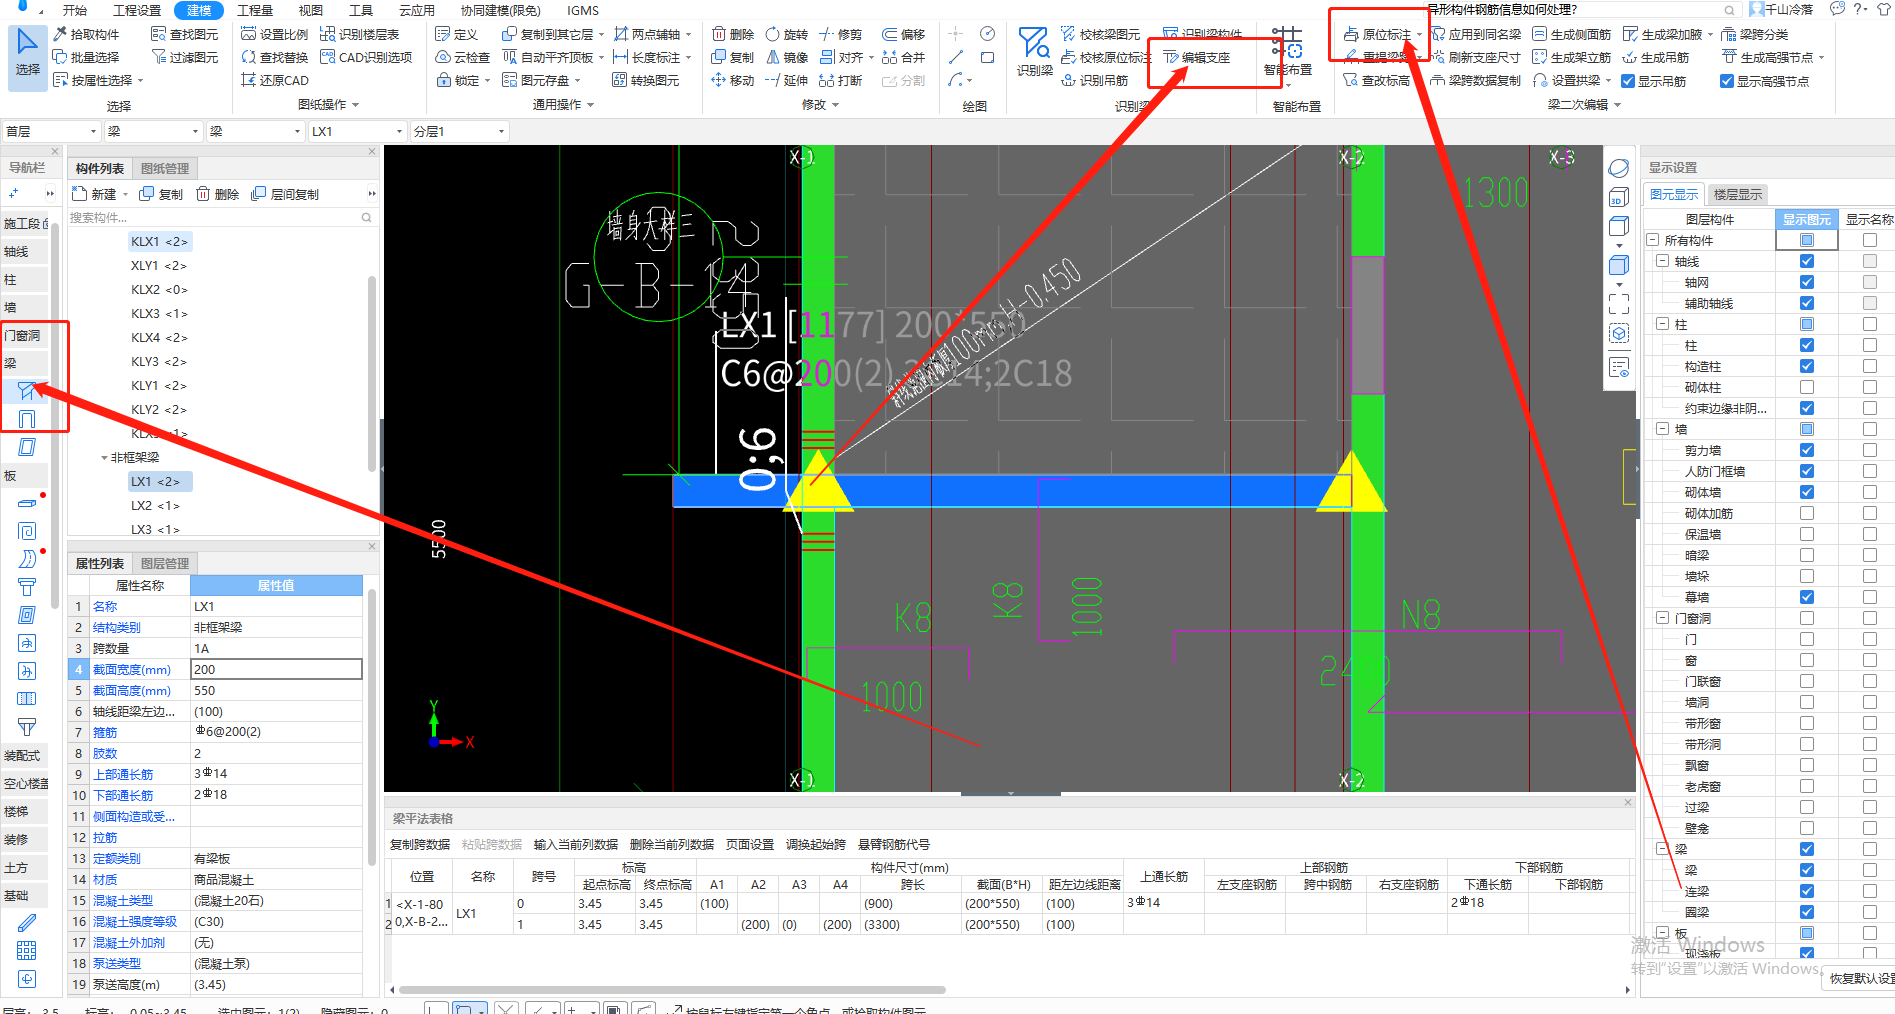1895x1014 pixels.
Task: Open the 首层 floor dropdown
Action: 51,131
